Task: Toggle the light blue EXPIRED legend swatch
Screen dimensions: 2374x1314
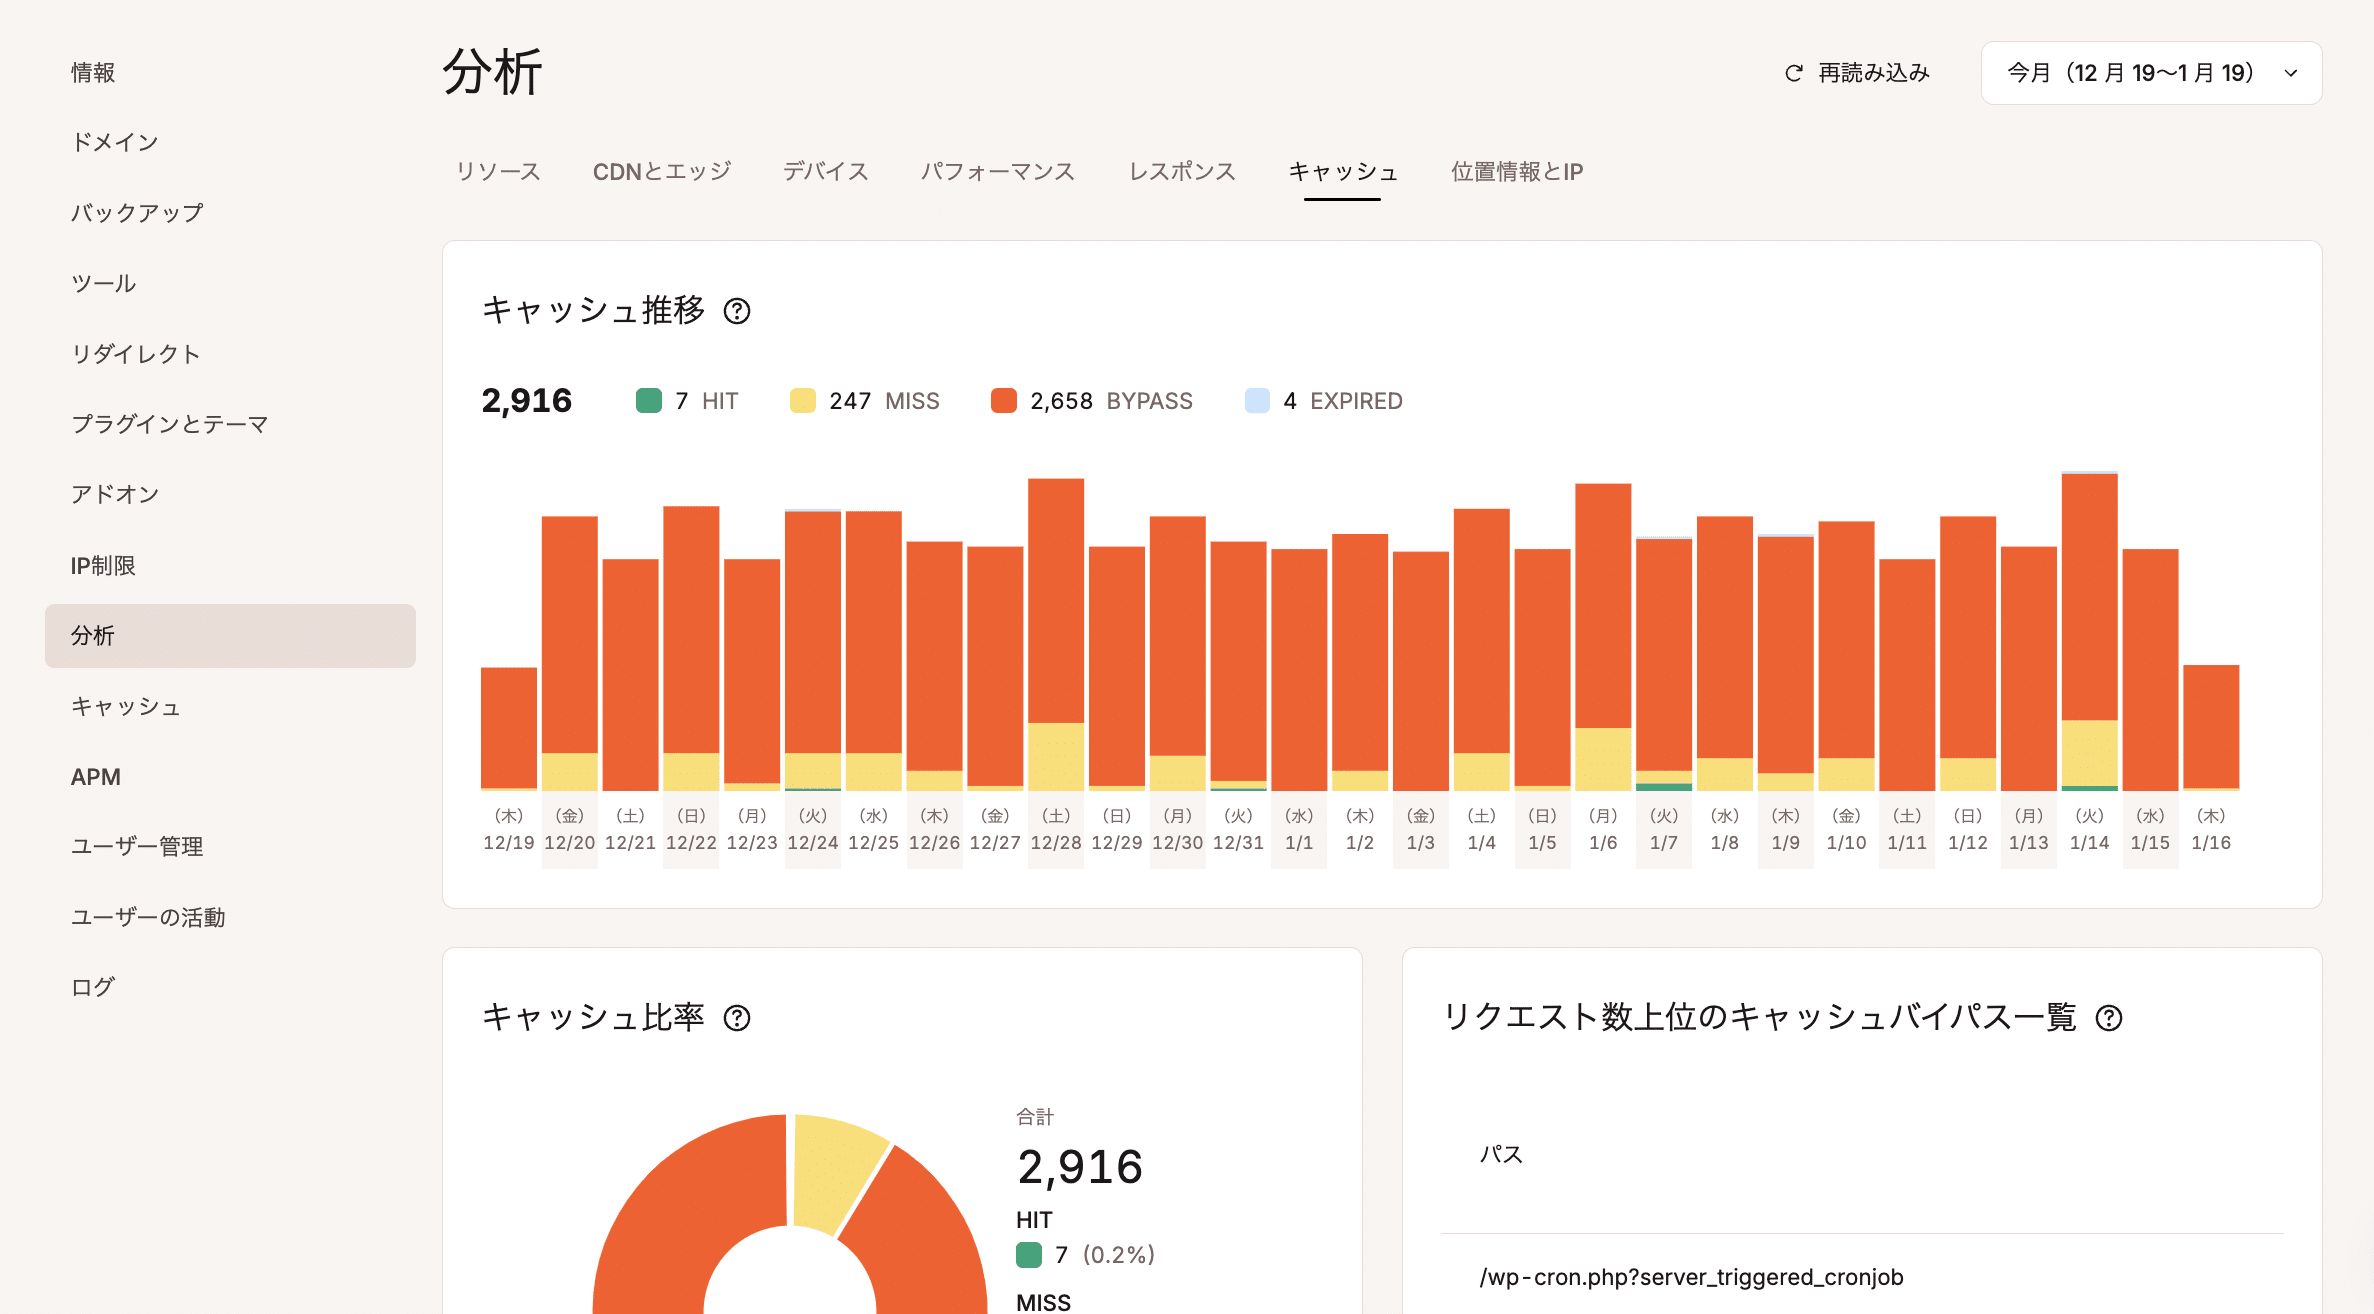Action: pyautogui.click(x=1257, y=401)
